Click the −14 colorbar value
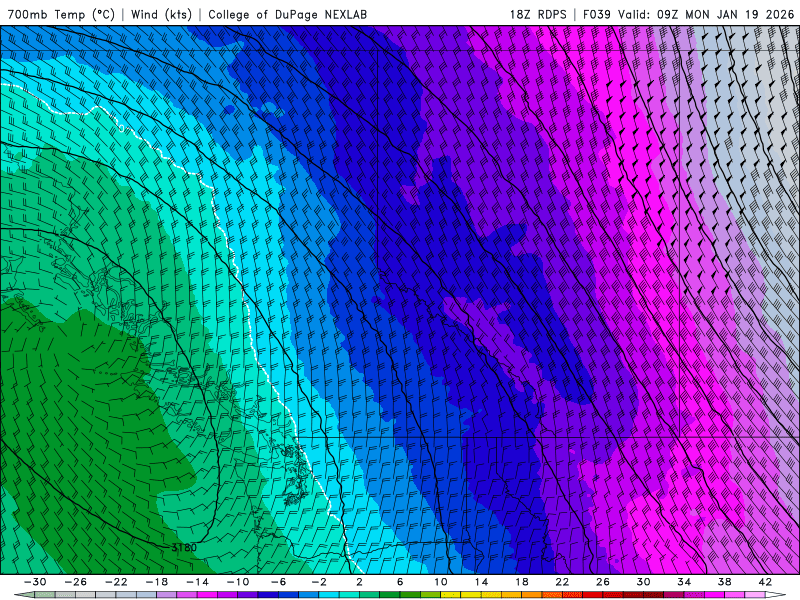800x600 pixels. coord(197,582)
